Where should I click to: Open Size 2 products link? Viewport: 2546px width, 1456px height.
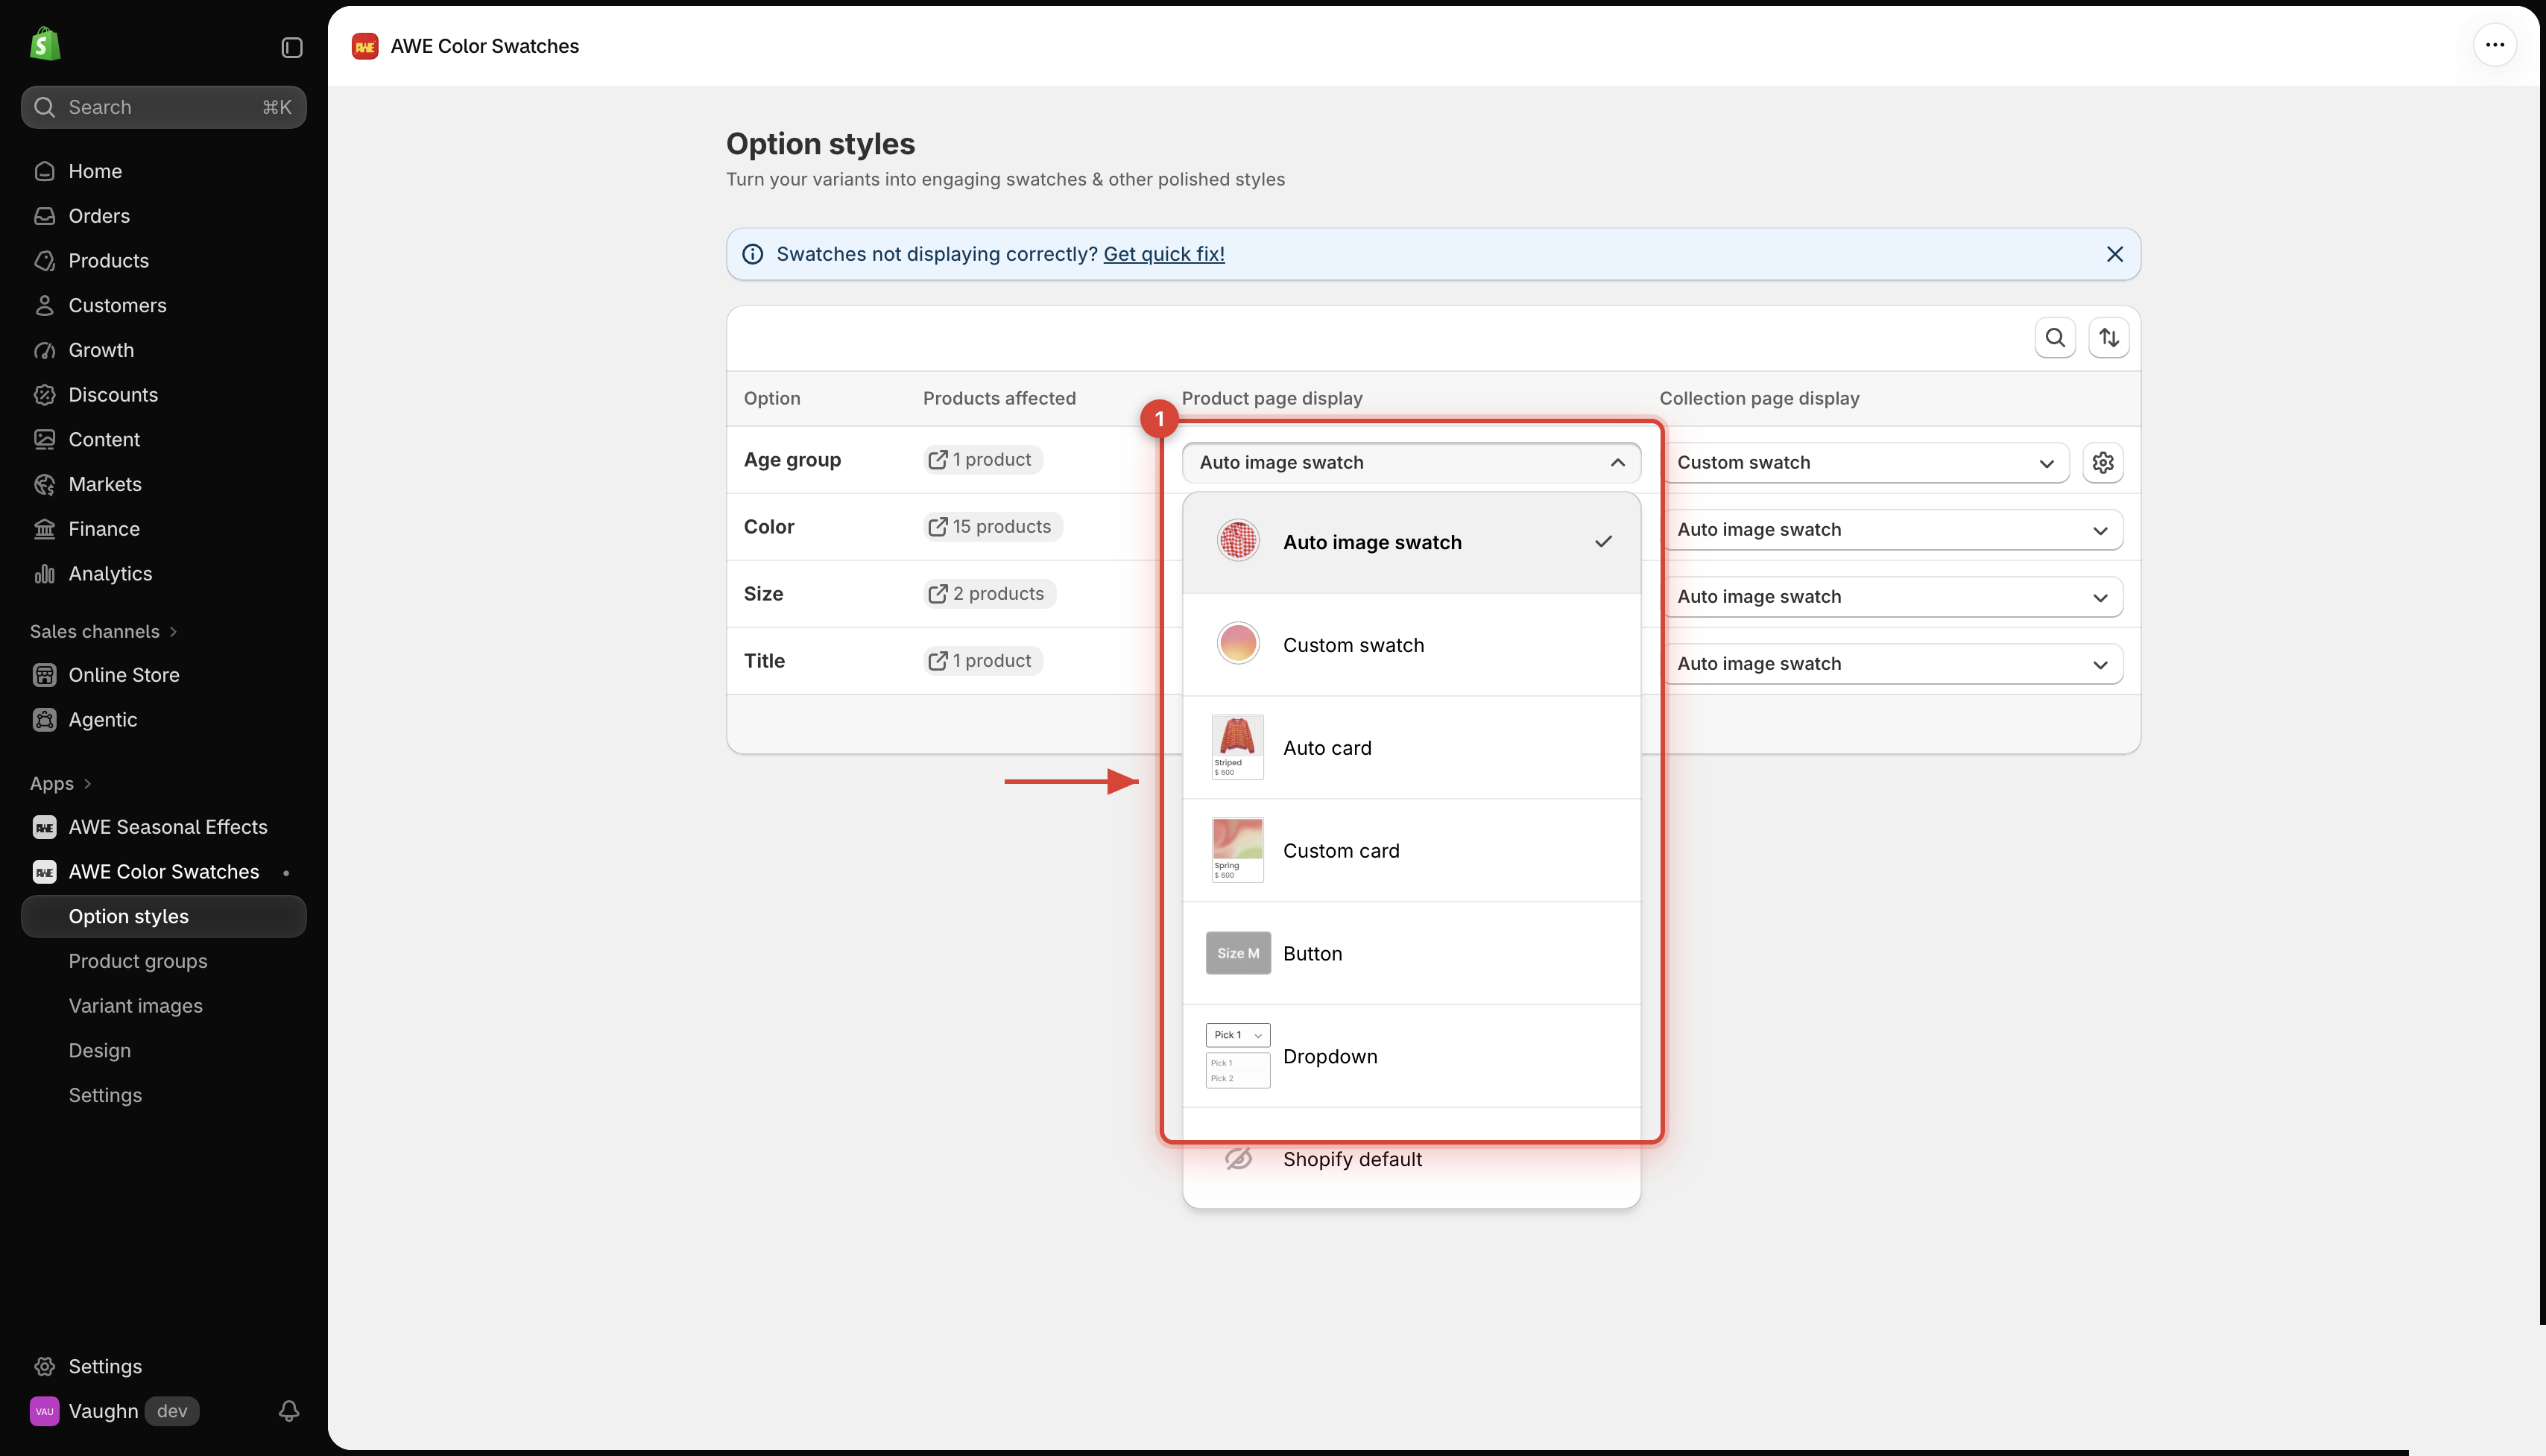(989, 594)
